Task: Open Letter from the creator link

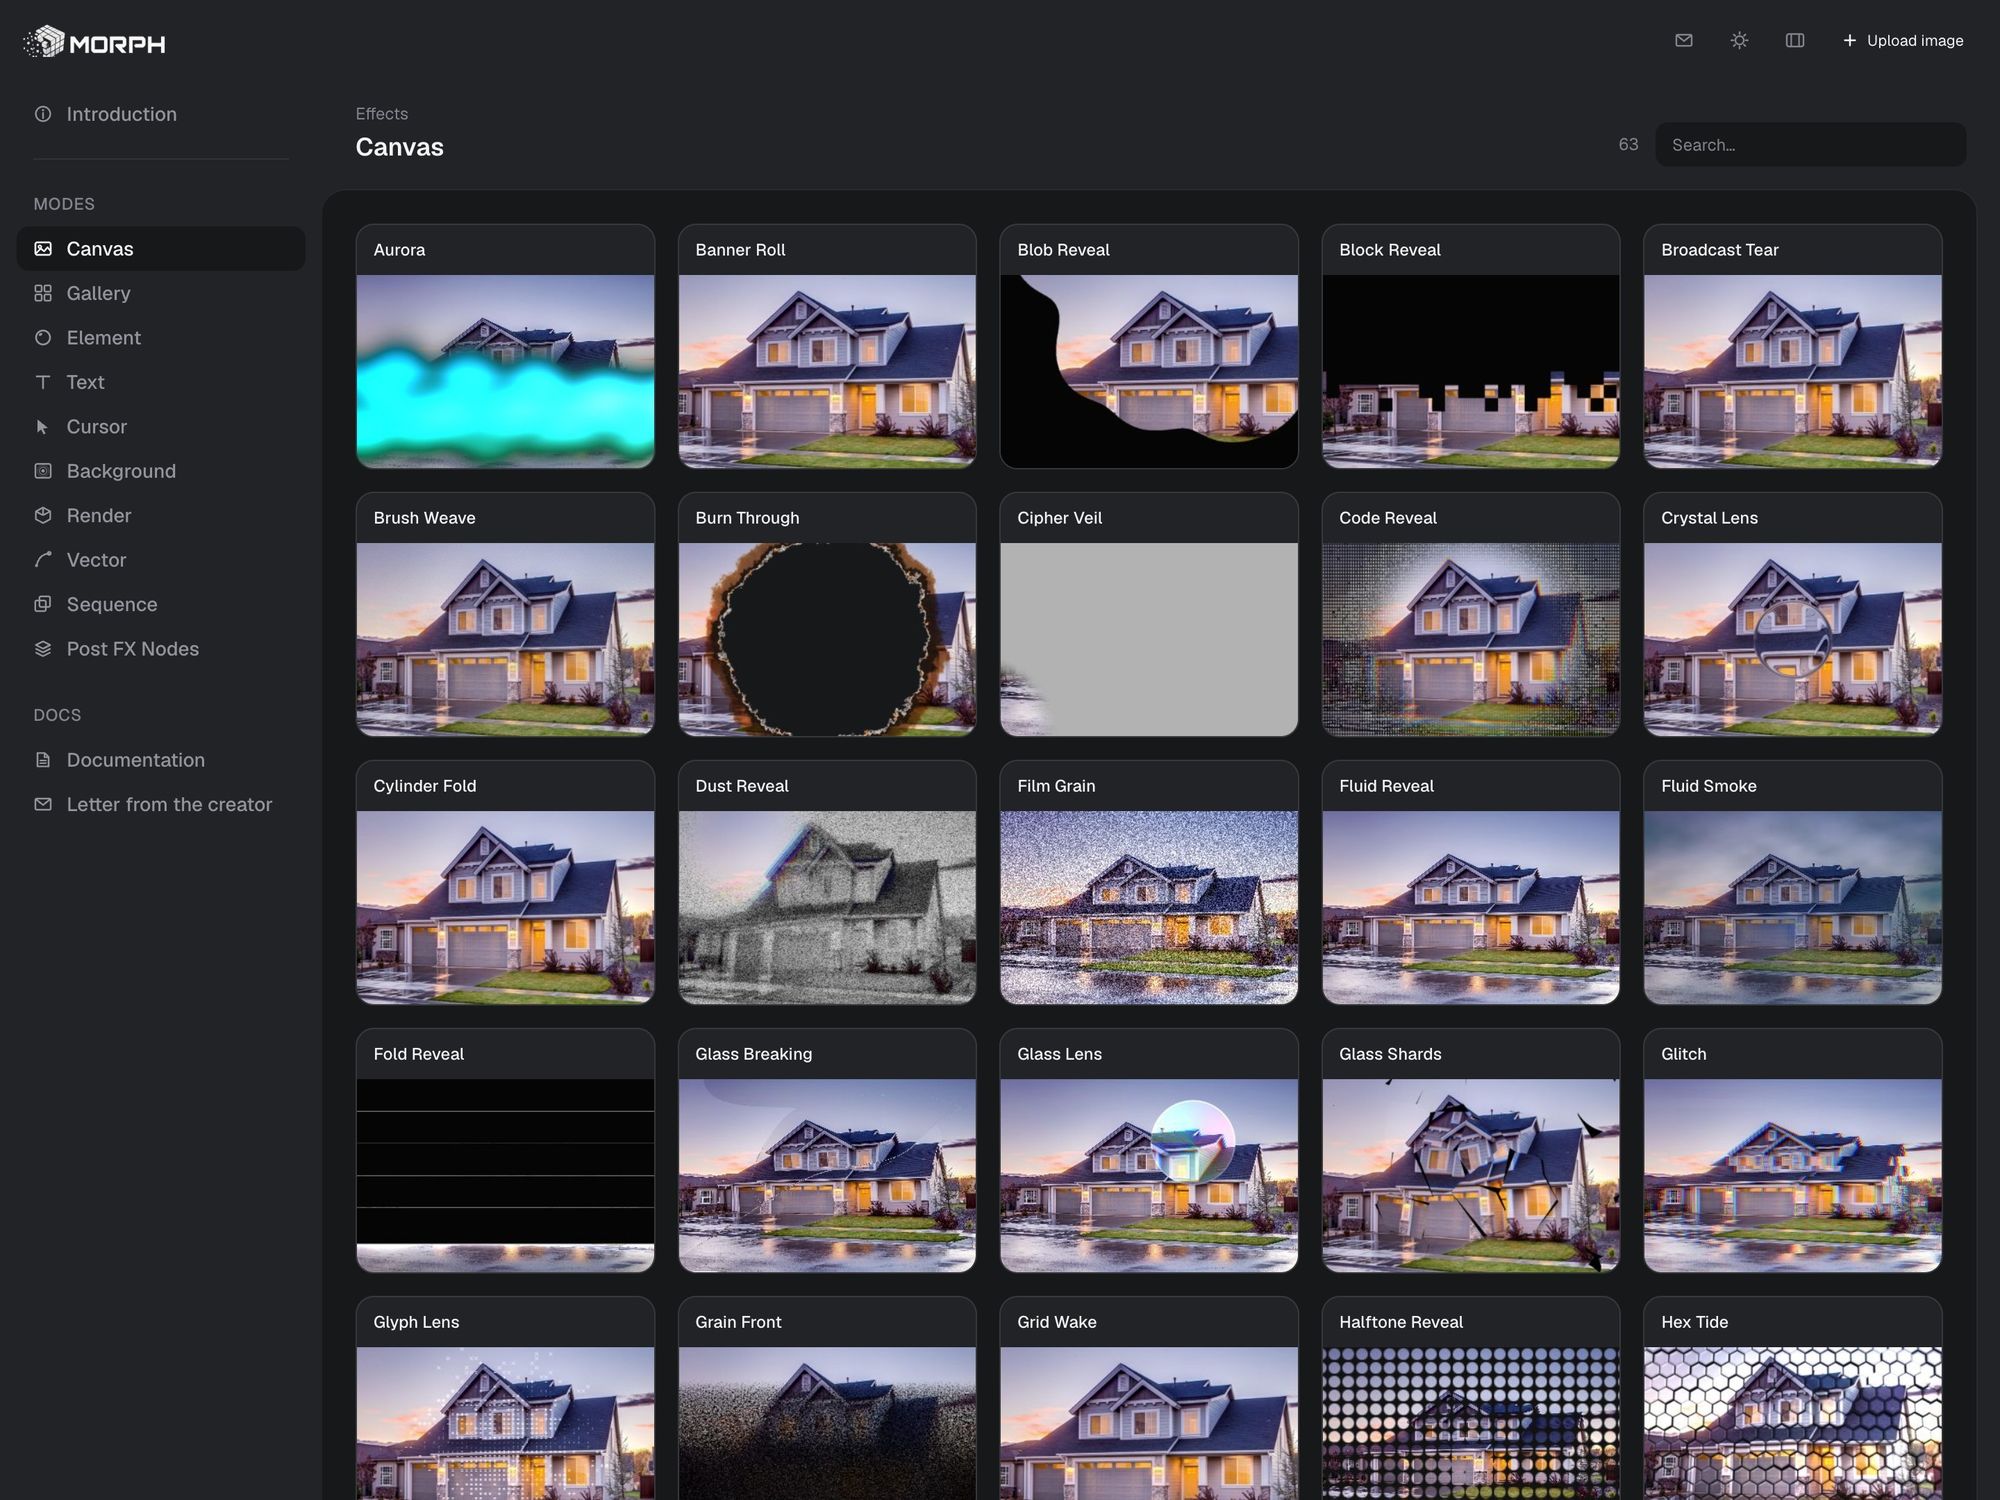Action: click(160, 804)
